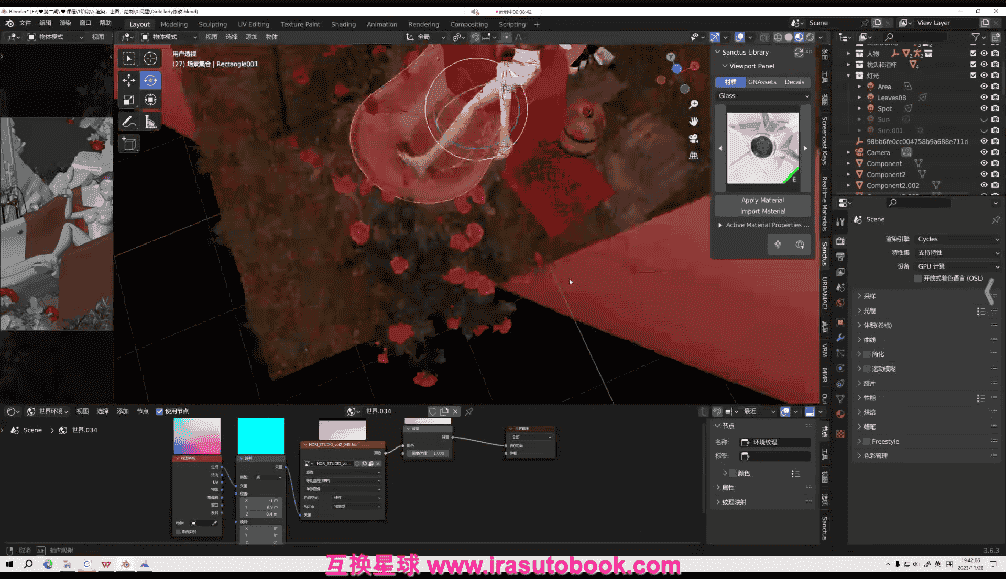Click the Blender logo menu icon
The width and height of the screenshot is (1006, 579).
(10, 24)
